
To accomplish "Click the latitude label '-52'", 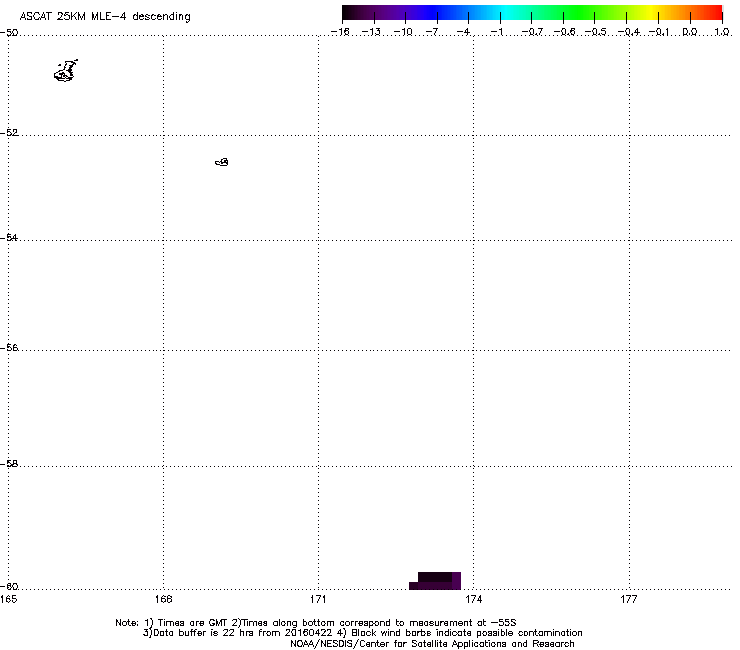I will 9,133.
